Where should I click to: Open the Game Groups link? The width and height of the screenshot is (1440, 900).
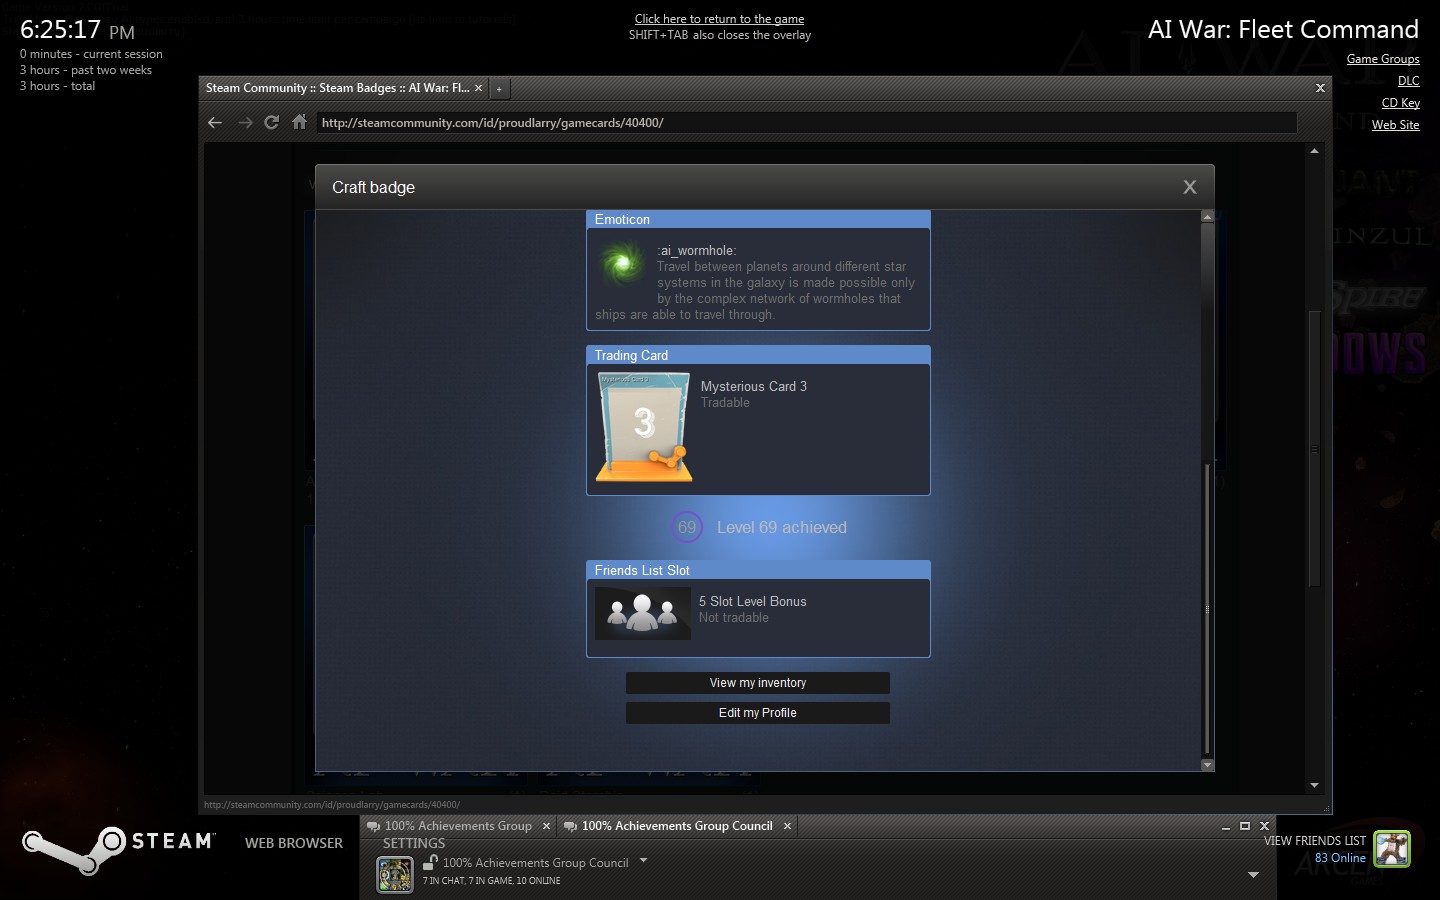1383,59
